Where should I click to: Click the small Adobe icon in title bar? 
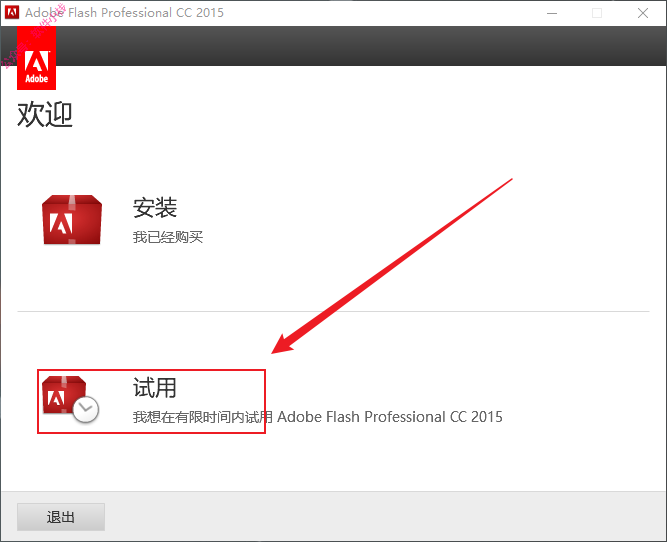tap(12, 12)
